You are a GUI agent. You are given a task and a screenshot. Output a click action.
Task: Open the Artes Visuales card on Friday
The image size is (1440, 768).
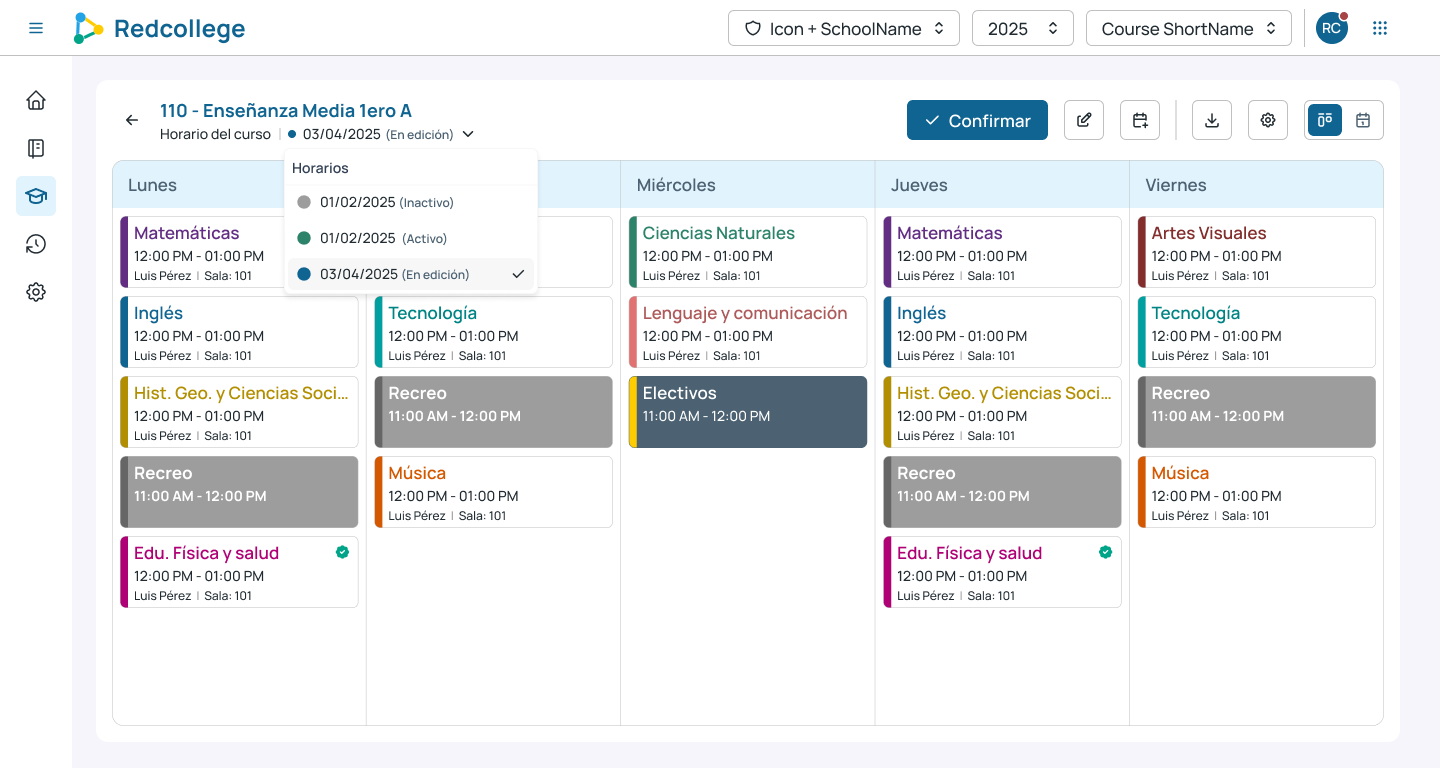pos(1256,252)
